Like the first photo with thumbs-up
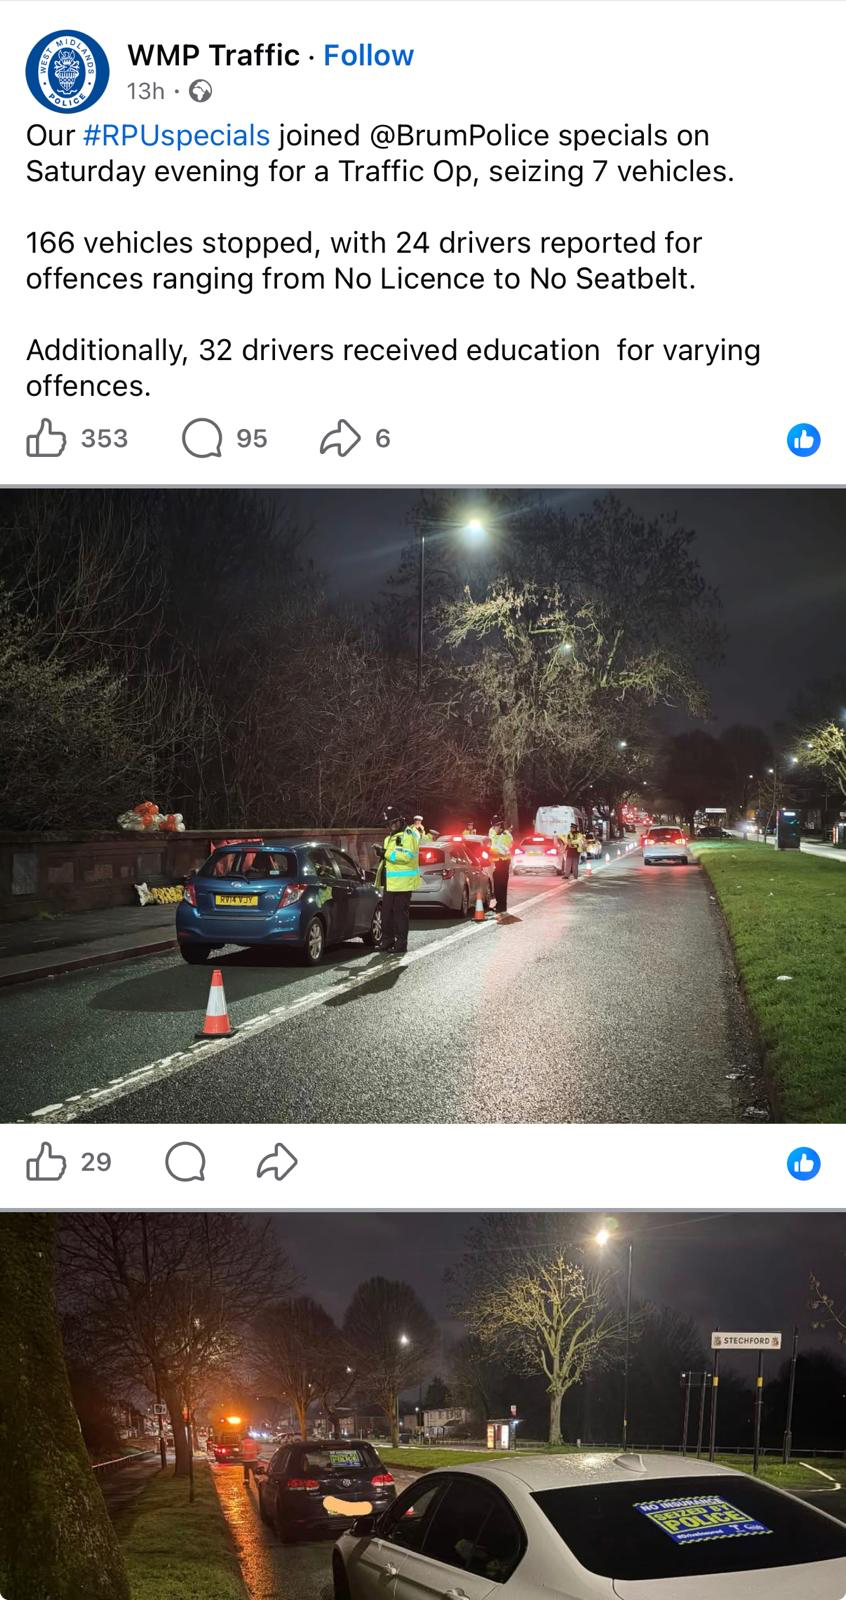Image resolution: width=846 pixels, height=1600 pixels. point(46,1162)
